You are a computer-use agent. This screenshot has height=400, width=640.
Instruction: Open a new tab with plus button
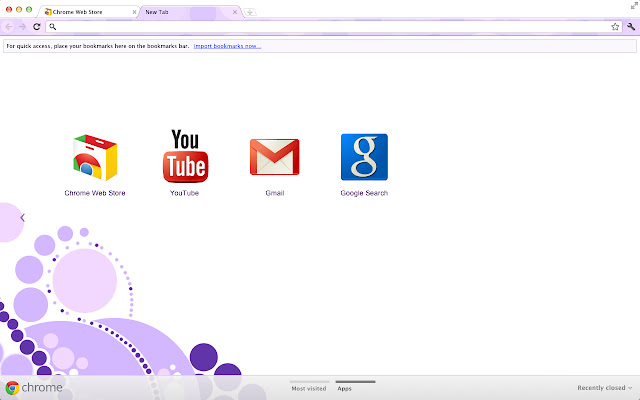pos(250,12)
